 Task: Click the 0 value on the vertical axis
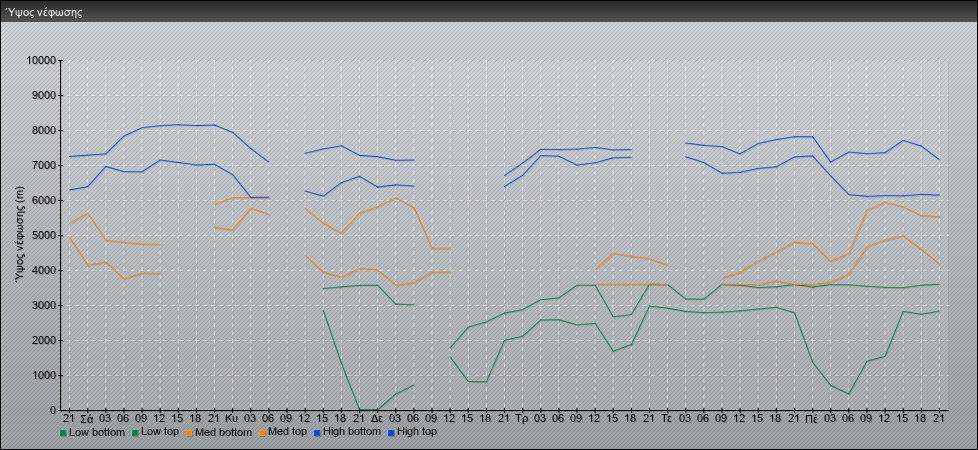54,410
